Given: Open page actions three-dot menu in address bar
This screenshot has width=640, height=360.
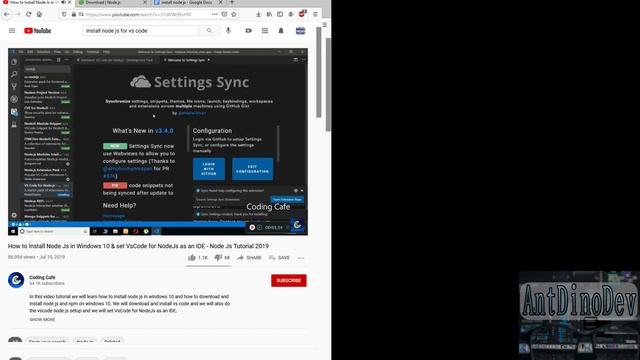Looking at the screenshot, I should tap(215, 14).
